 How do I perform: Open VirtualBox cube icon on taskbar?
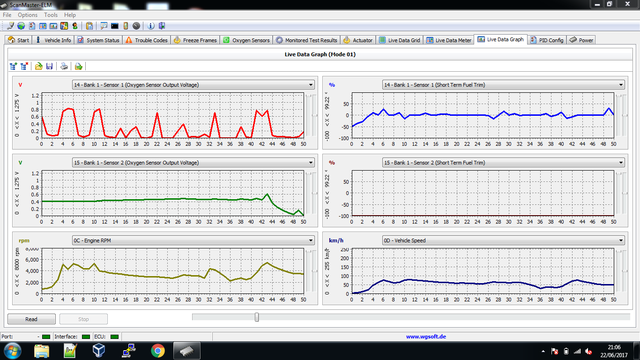point(99,350)
